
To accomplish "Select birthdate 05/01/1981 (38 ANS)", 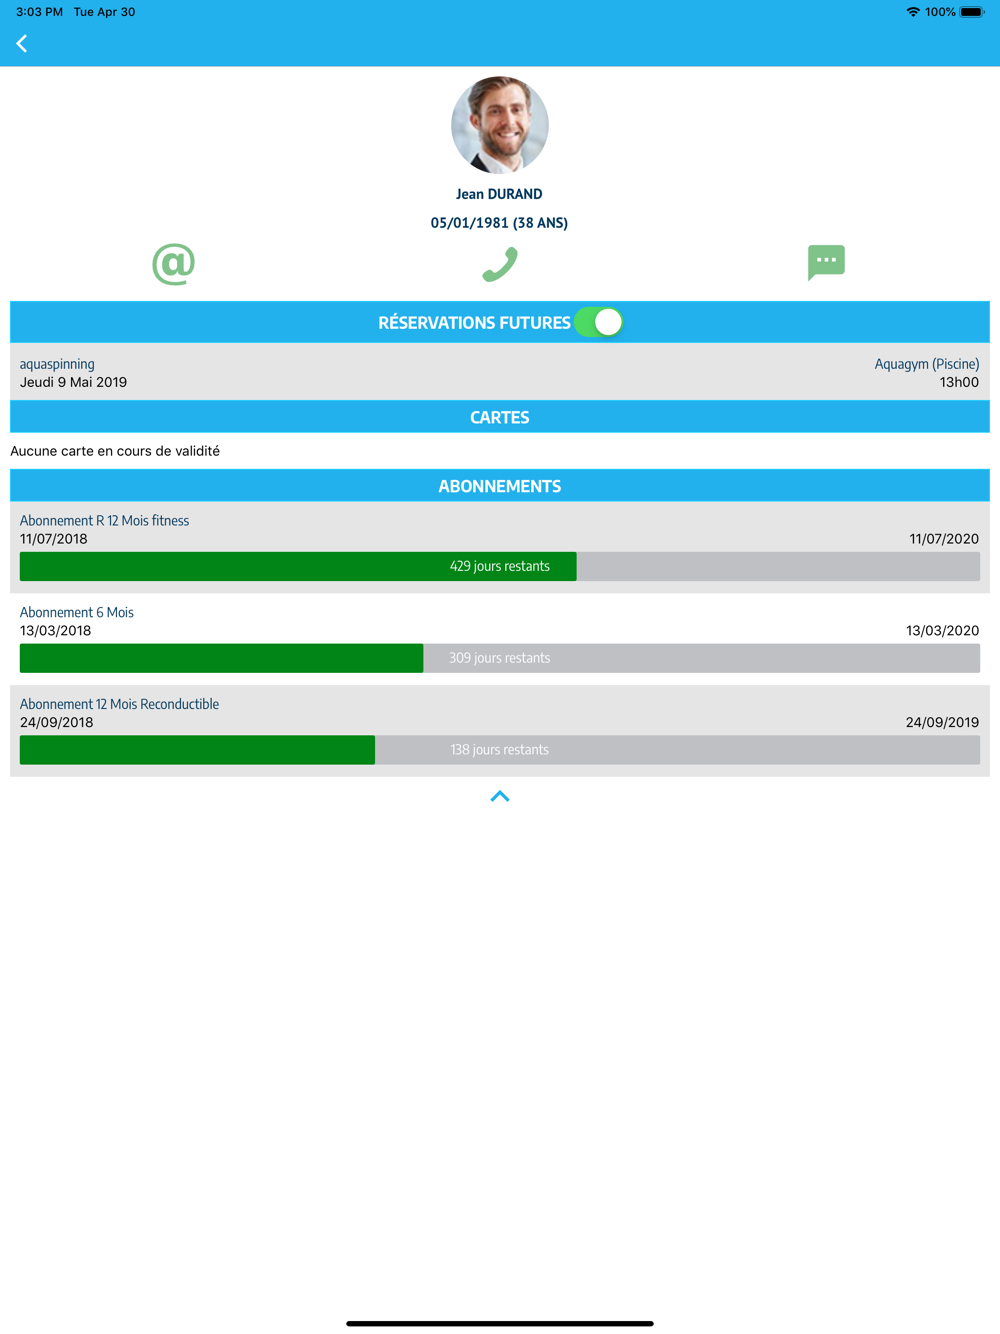I will (x=499, y=223).
